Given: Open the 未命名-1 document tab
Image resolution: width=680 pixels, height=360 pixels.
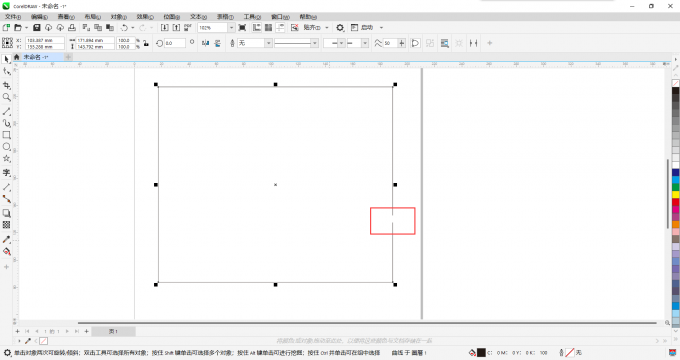Looking at the screenshot, I should point(36,57).
